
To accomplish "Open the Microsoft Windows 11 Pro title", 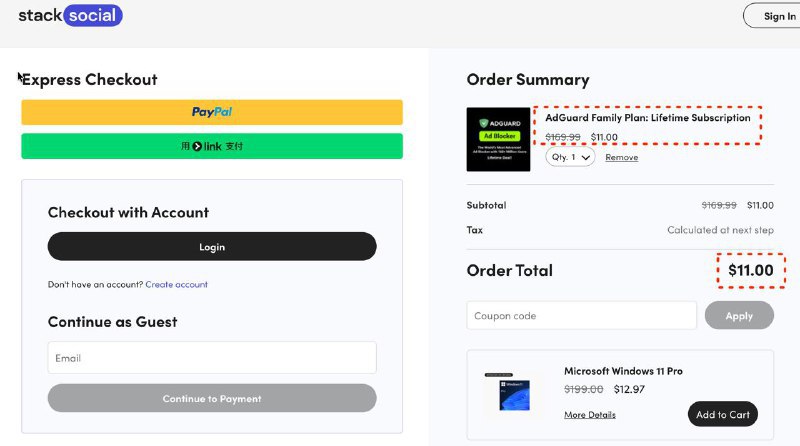I will pyautogui.click(x=623, y=371).
